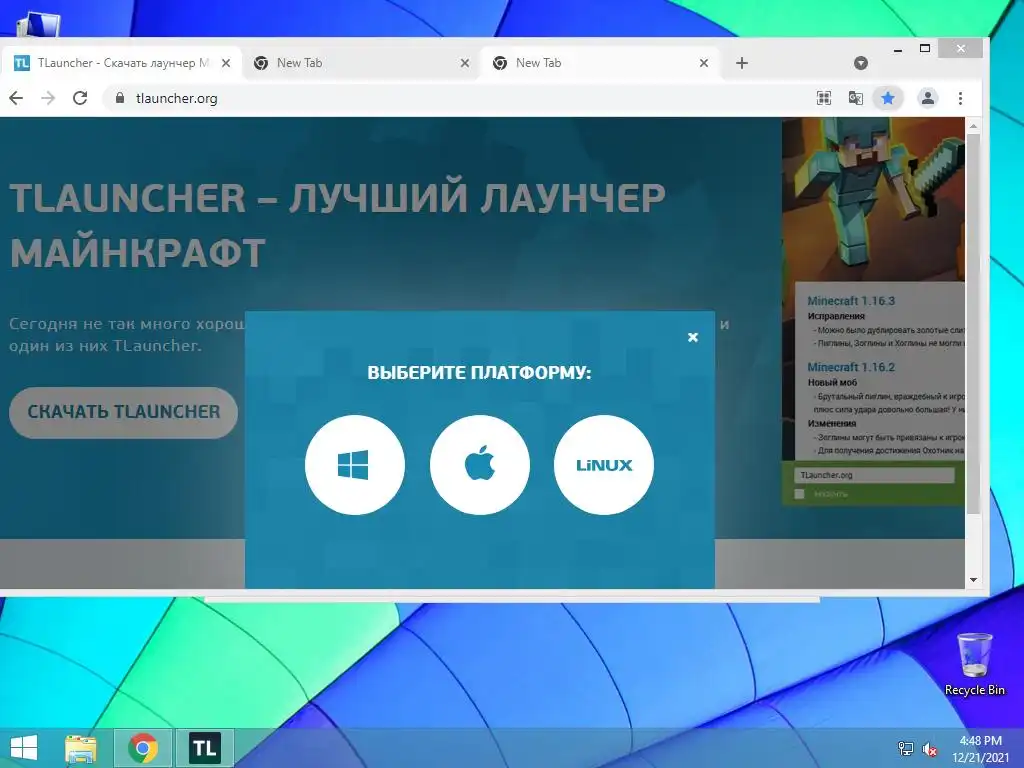Click the network tray icon

[906, 749]
